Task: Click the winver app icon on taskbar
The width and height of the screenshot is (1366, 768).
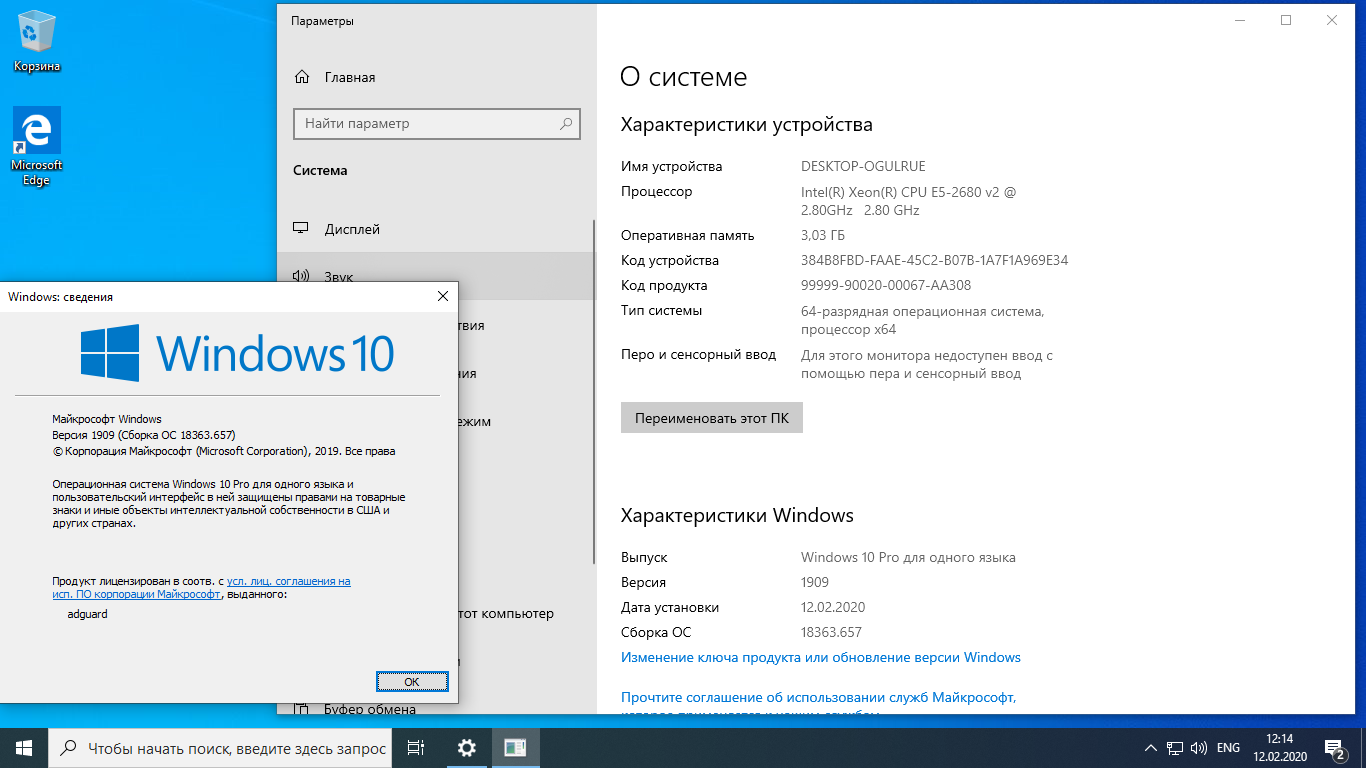Action: coord(515,748)
